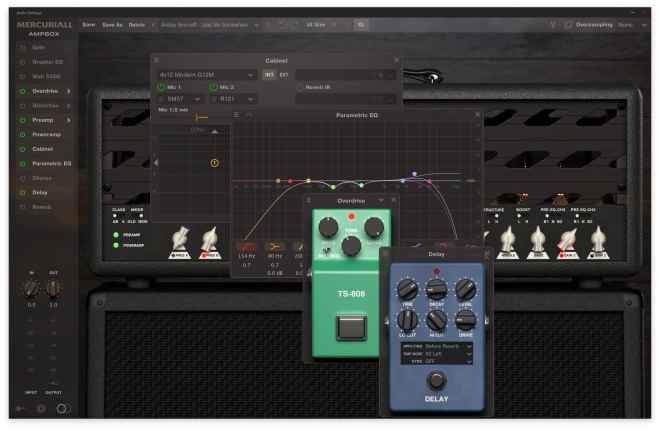Click the OUT level knob in sidebar
The width and height of the screenshot is (660, 429).
[53, 289]
